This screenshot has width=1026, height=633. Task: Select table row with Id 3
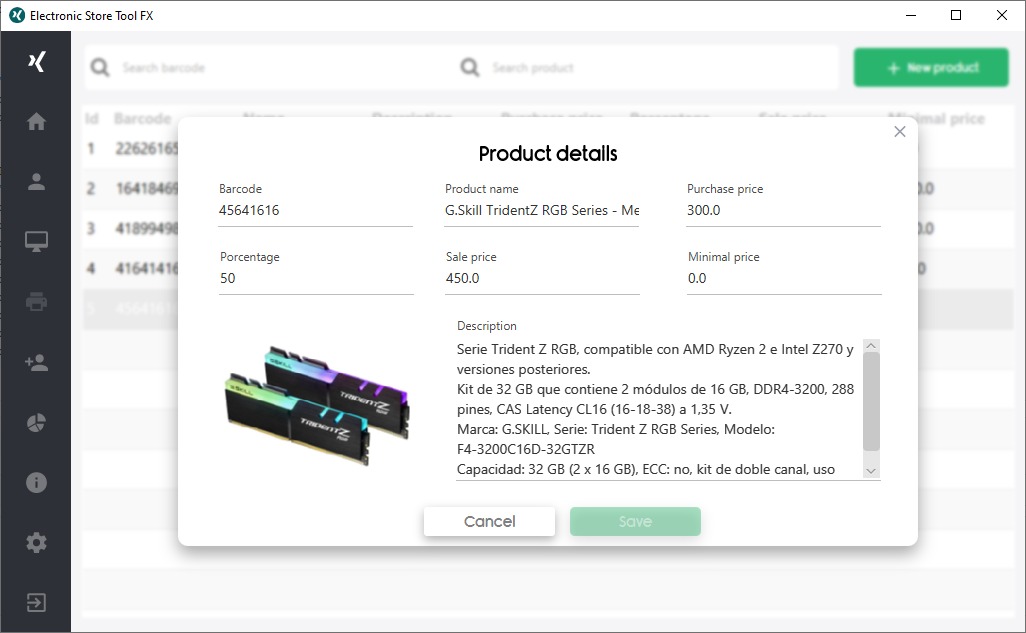tap(131, 228)
